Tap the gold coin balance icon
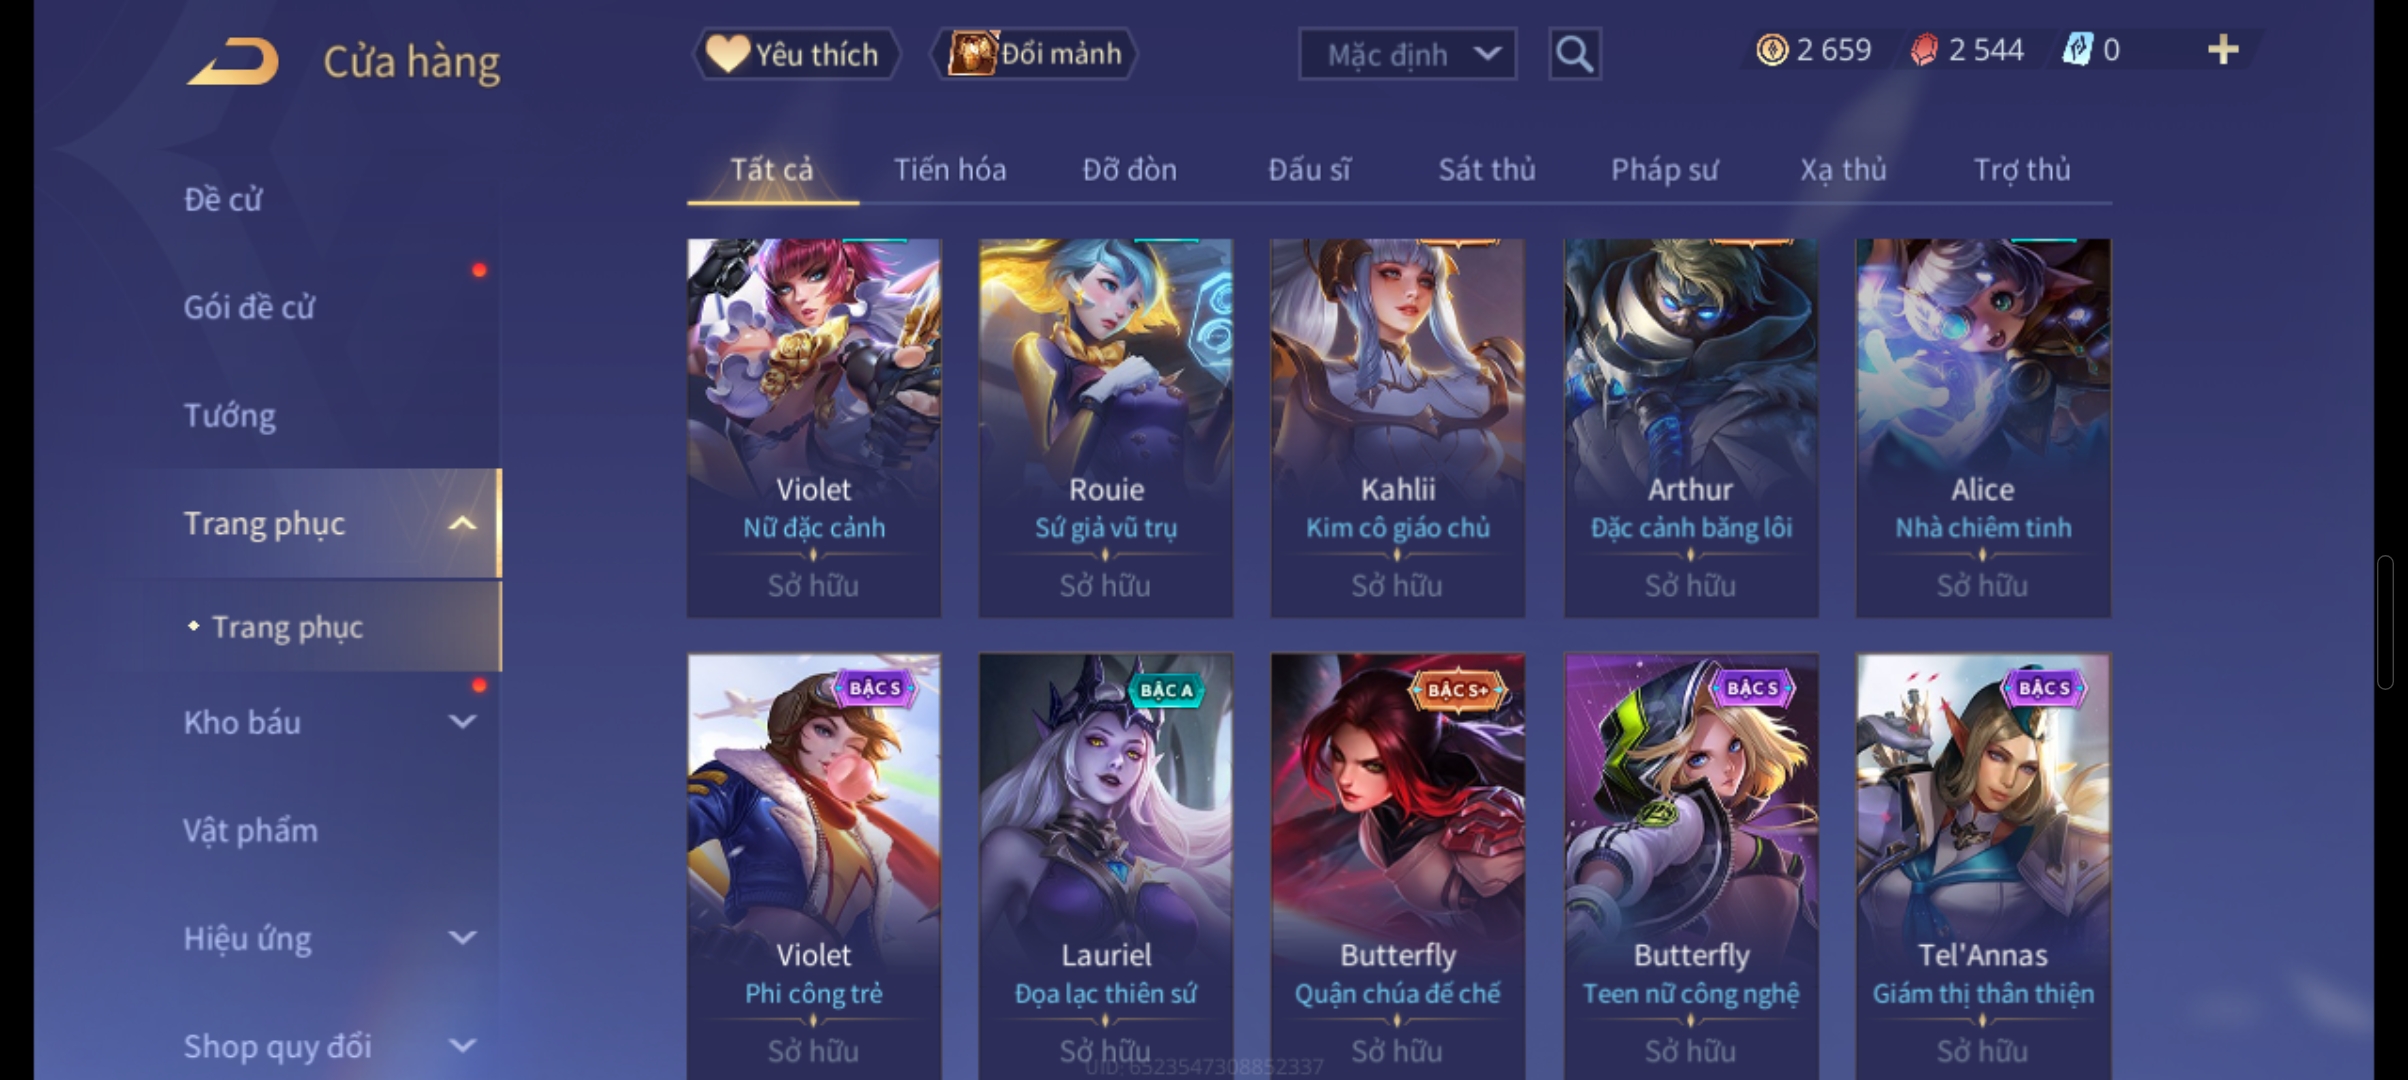 [1772, 50]
